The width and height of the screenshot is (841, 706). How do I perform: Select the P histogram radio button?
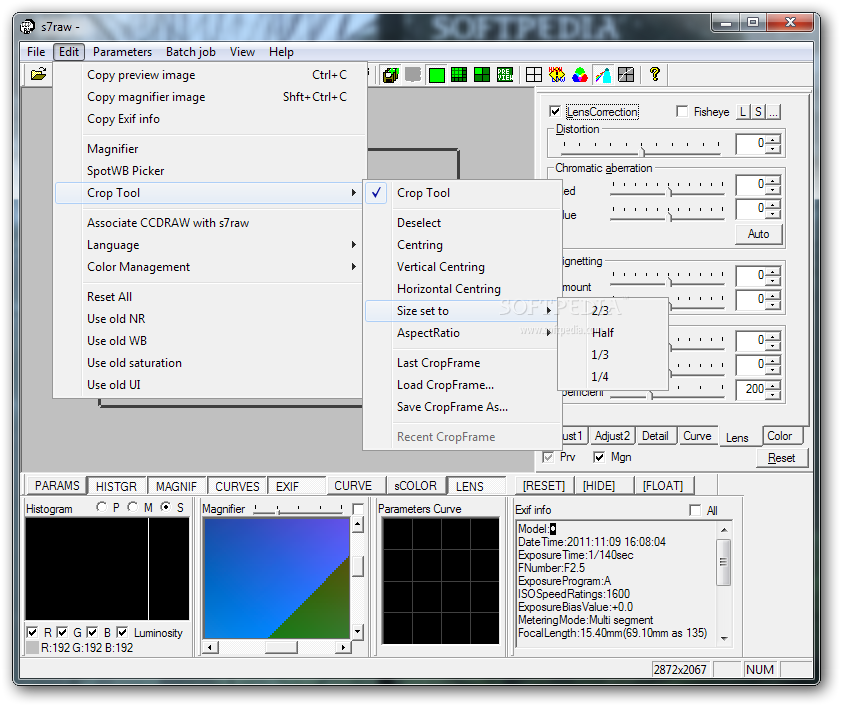click(x=101, y=507)
